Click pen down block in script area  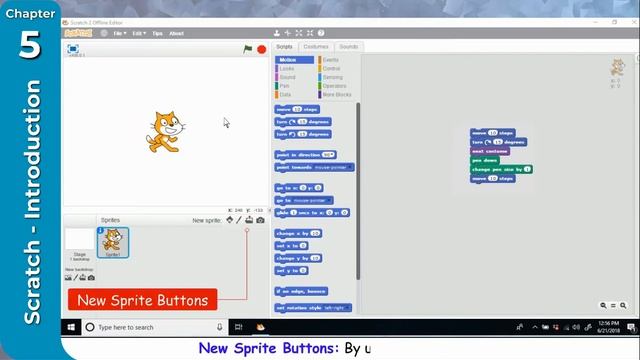(x=484, y=160)
